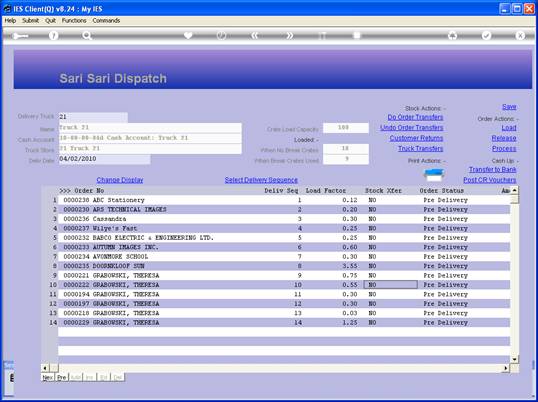Click the Delivery Truck input field

tap(93, 117)
